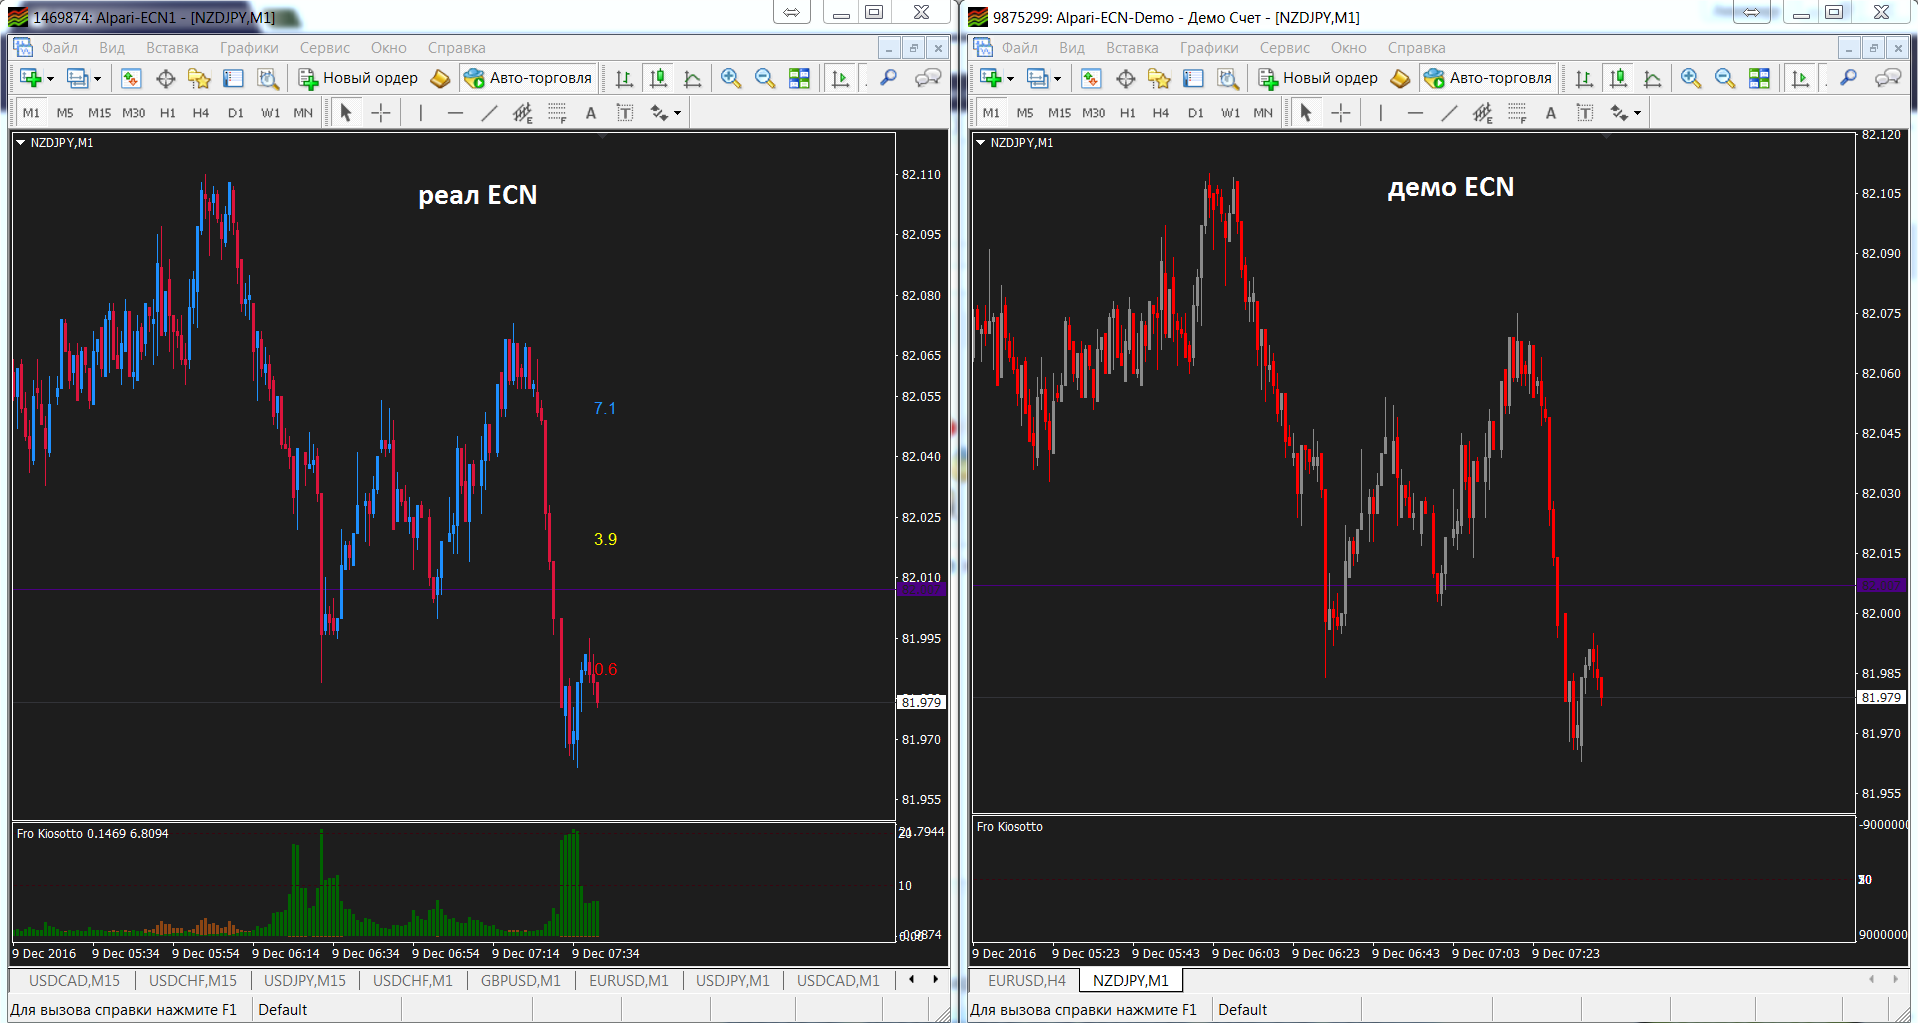This screenshot has width=1918, height=1023.
Task: Open NZDJPY,M1 chart title triangle in the demo ECN window
Action: coord(980,143)
